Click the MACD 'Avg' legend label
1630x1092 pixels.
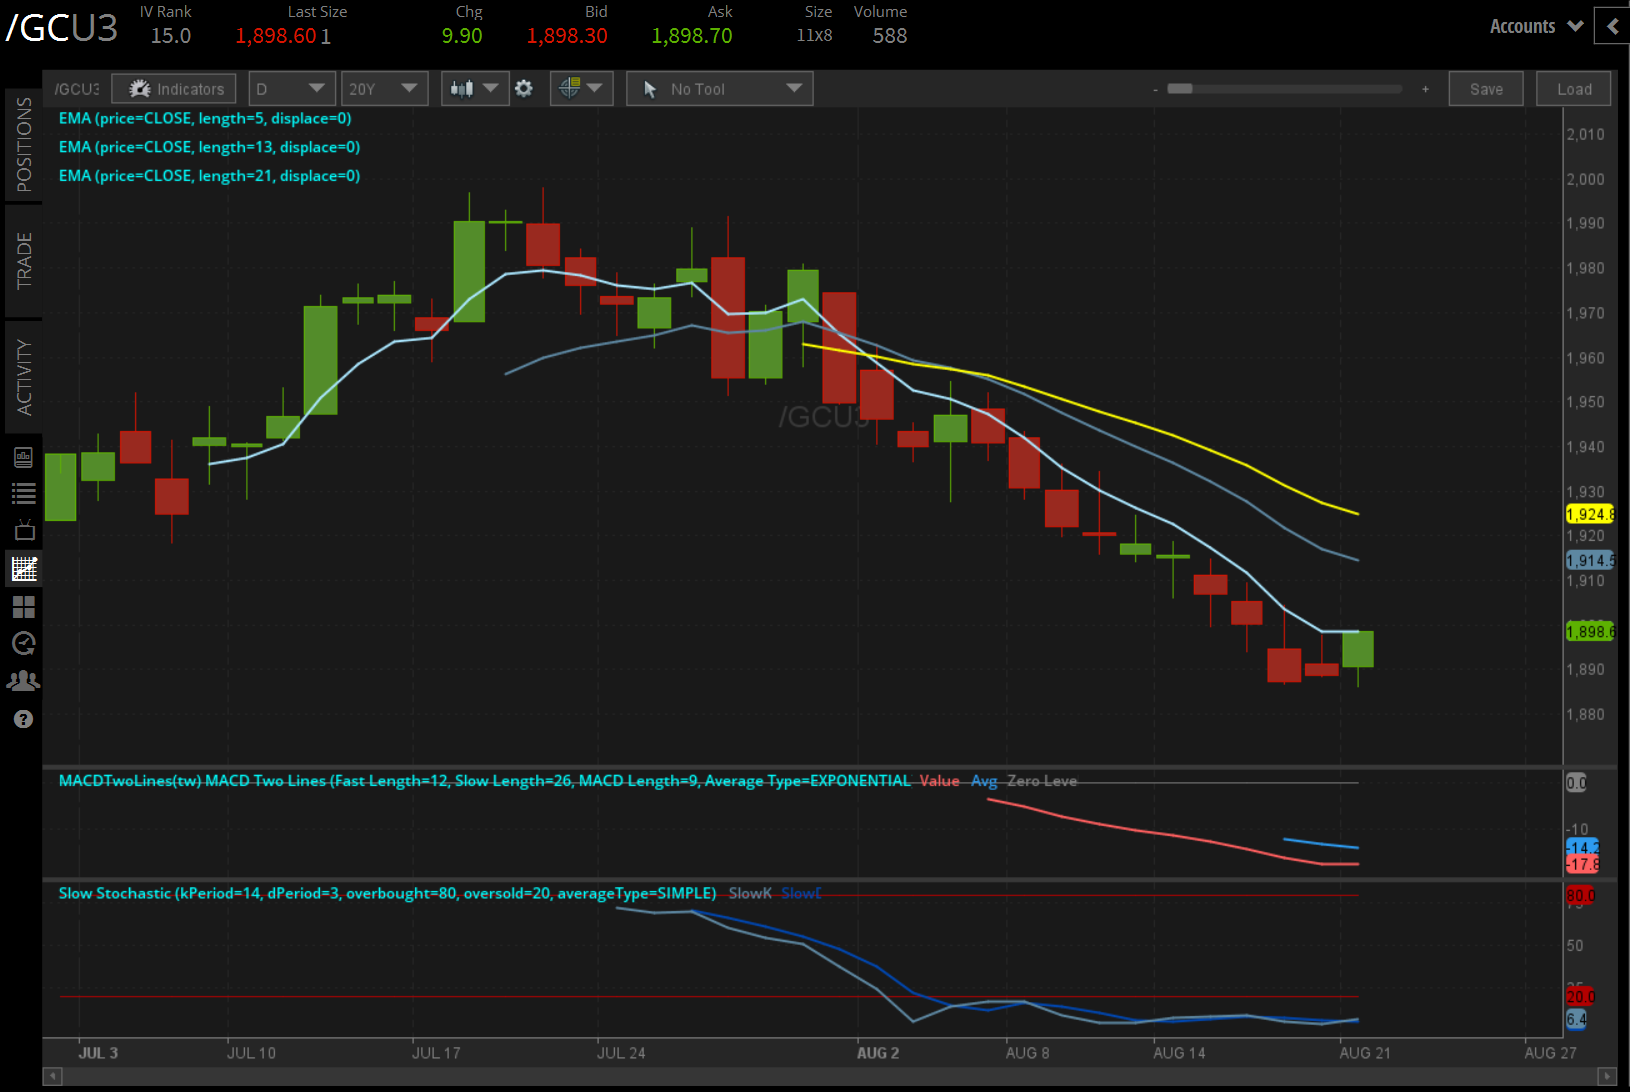coord(984,781)
